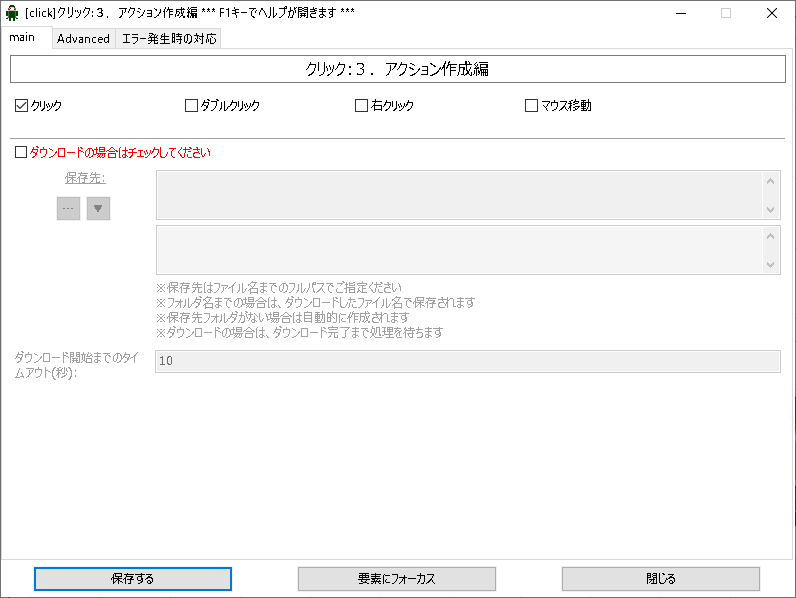Click the 閉じる button
This screenshot has width=796, height=598.
pyautogui.click(x=660, y=579)
